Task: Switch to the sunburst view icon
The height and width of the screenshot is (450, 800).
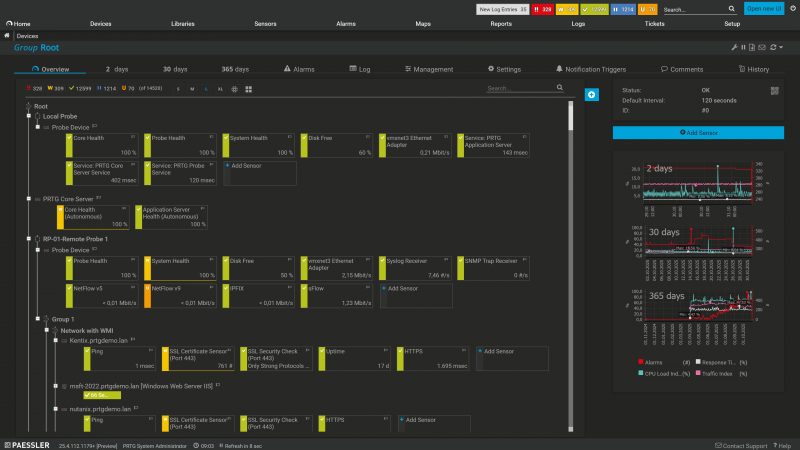Action: point(234,89)
